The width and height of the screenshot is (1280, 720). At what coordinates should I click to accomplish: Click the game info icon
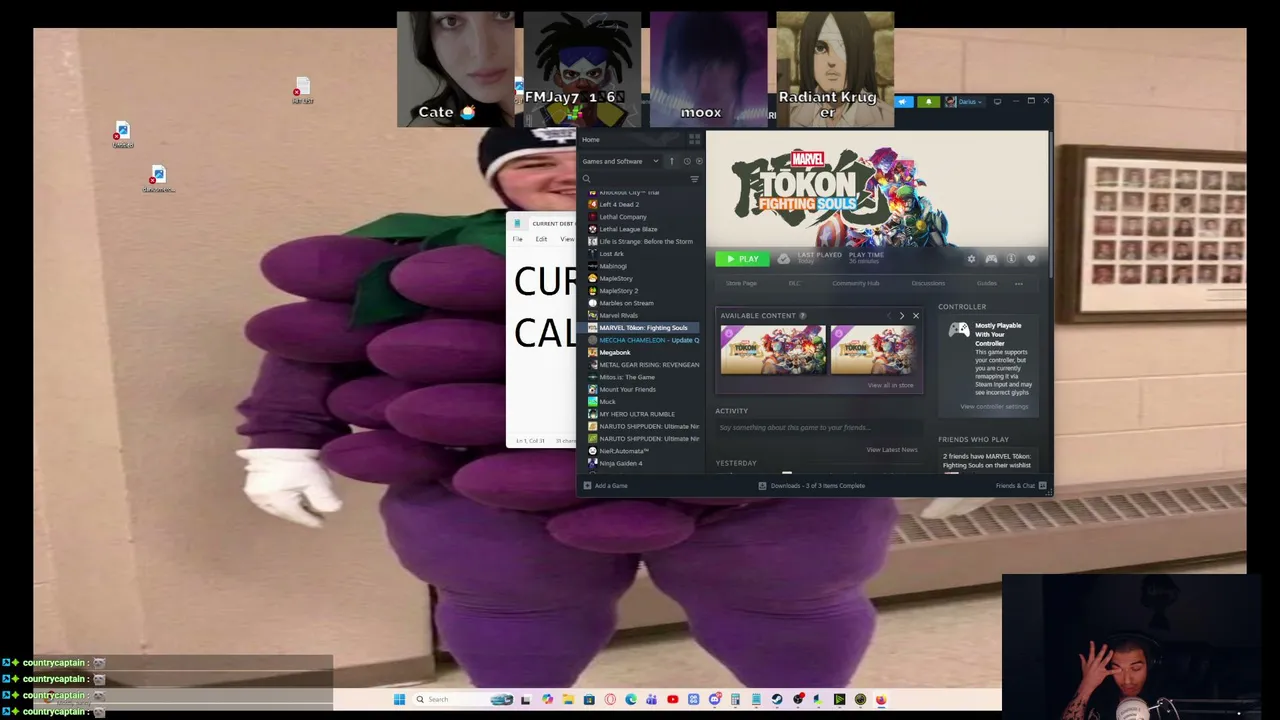[1011, 259]
